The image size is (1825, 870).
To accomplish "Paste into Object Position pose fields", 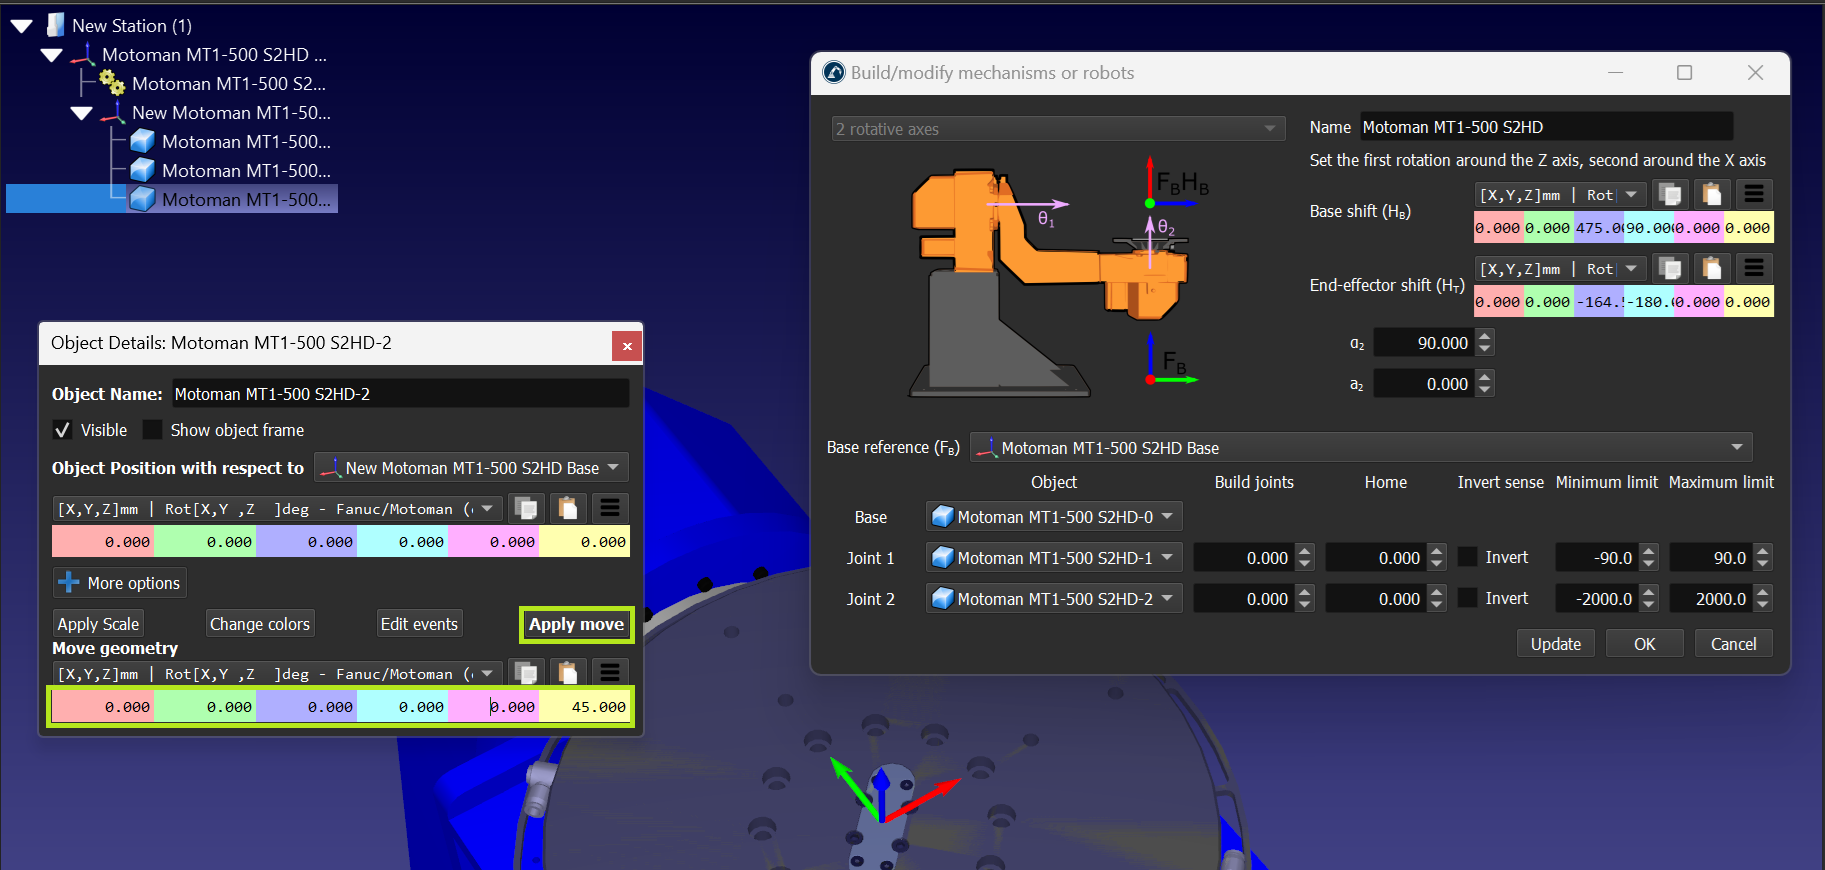I will (x=568, y=508).
